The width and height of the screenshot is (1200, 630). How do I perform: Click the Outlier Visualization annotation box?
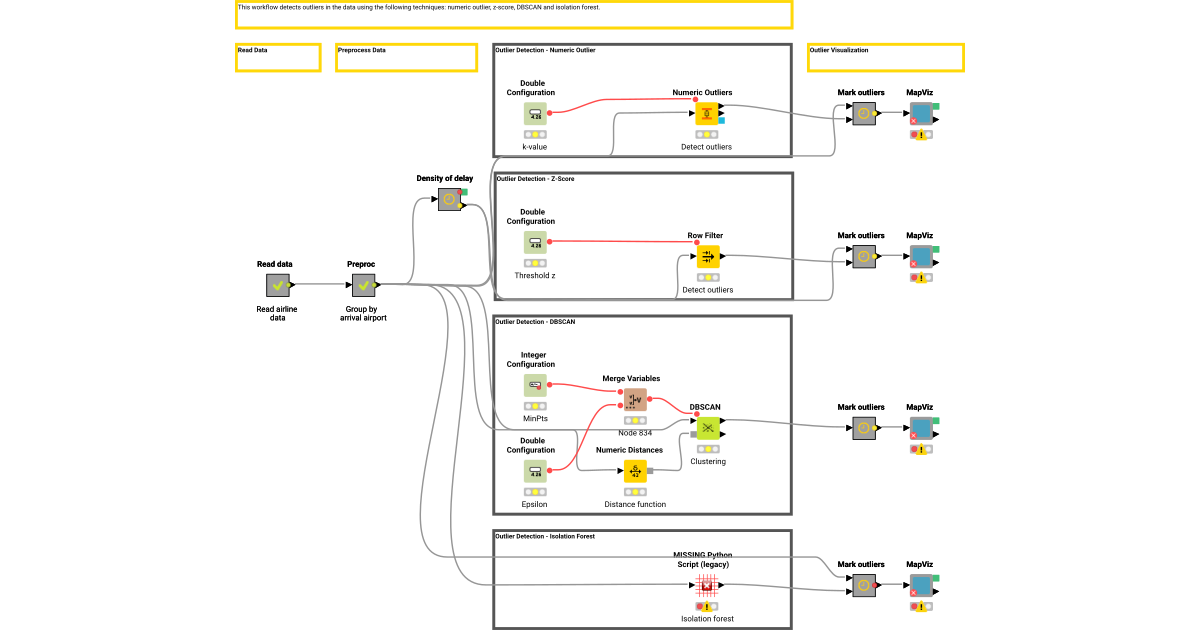(x=885, y=57)
